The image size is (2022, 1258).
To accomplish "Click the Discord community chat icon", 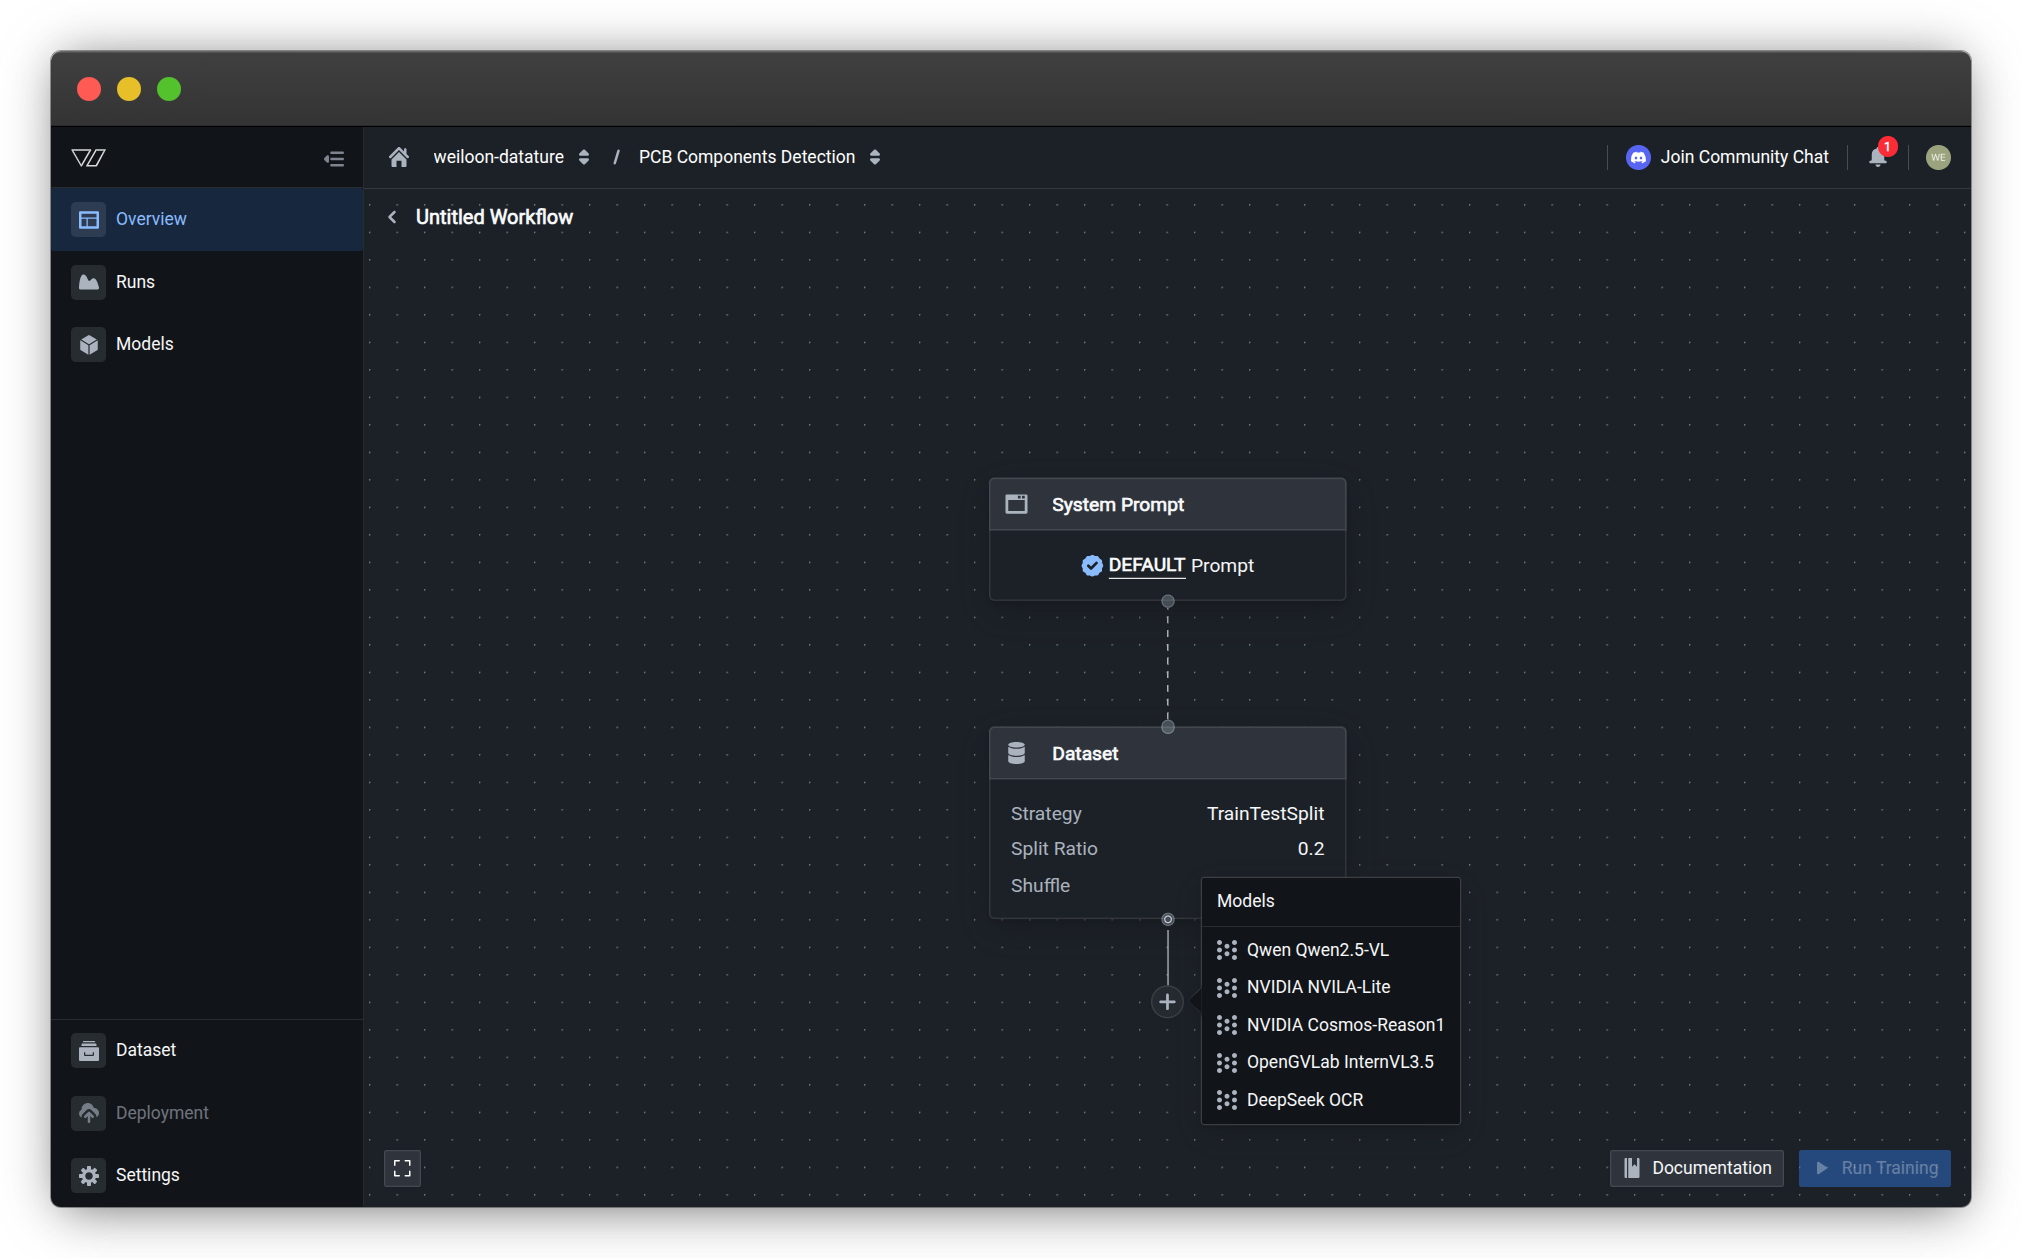I will 1638,157.
